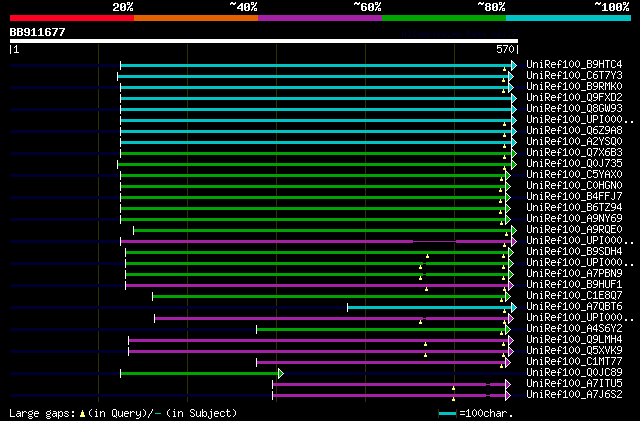
Task: Open the UniRef100_B9RMK0 hit label
Action: 574,87
